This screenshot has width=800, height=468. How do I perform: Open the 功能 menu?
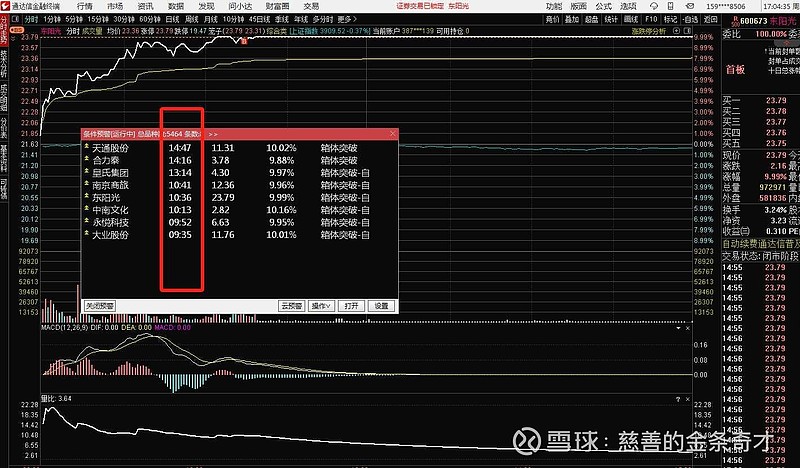(x=554, y=6)
